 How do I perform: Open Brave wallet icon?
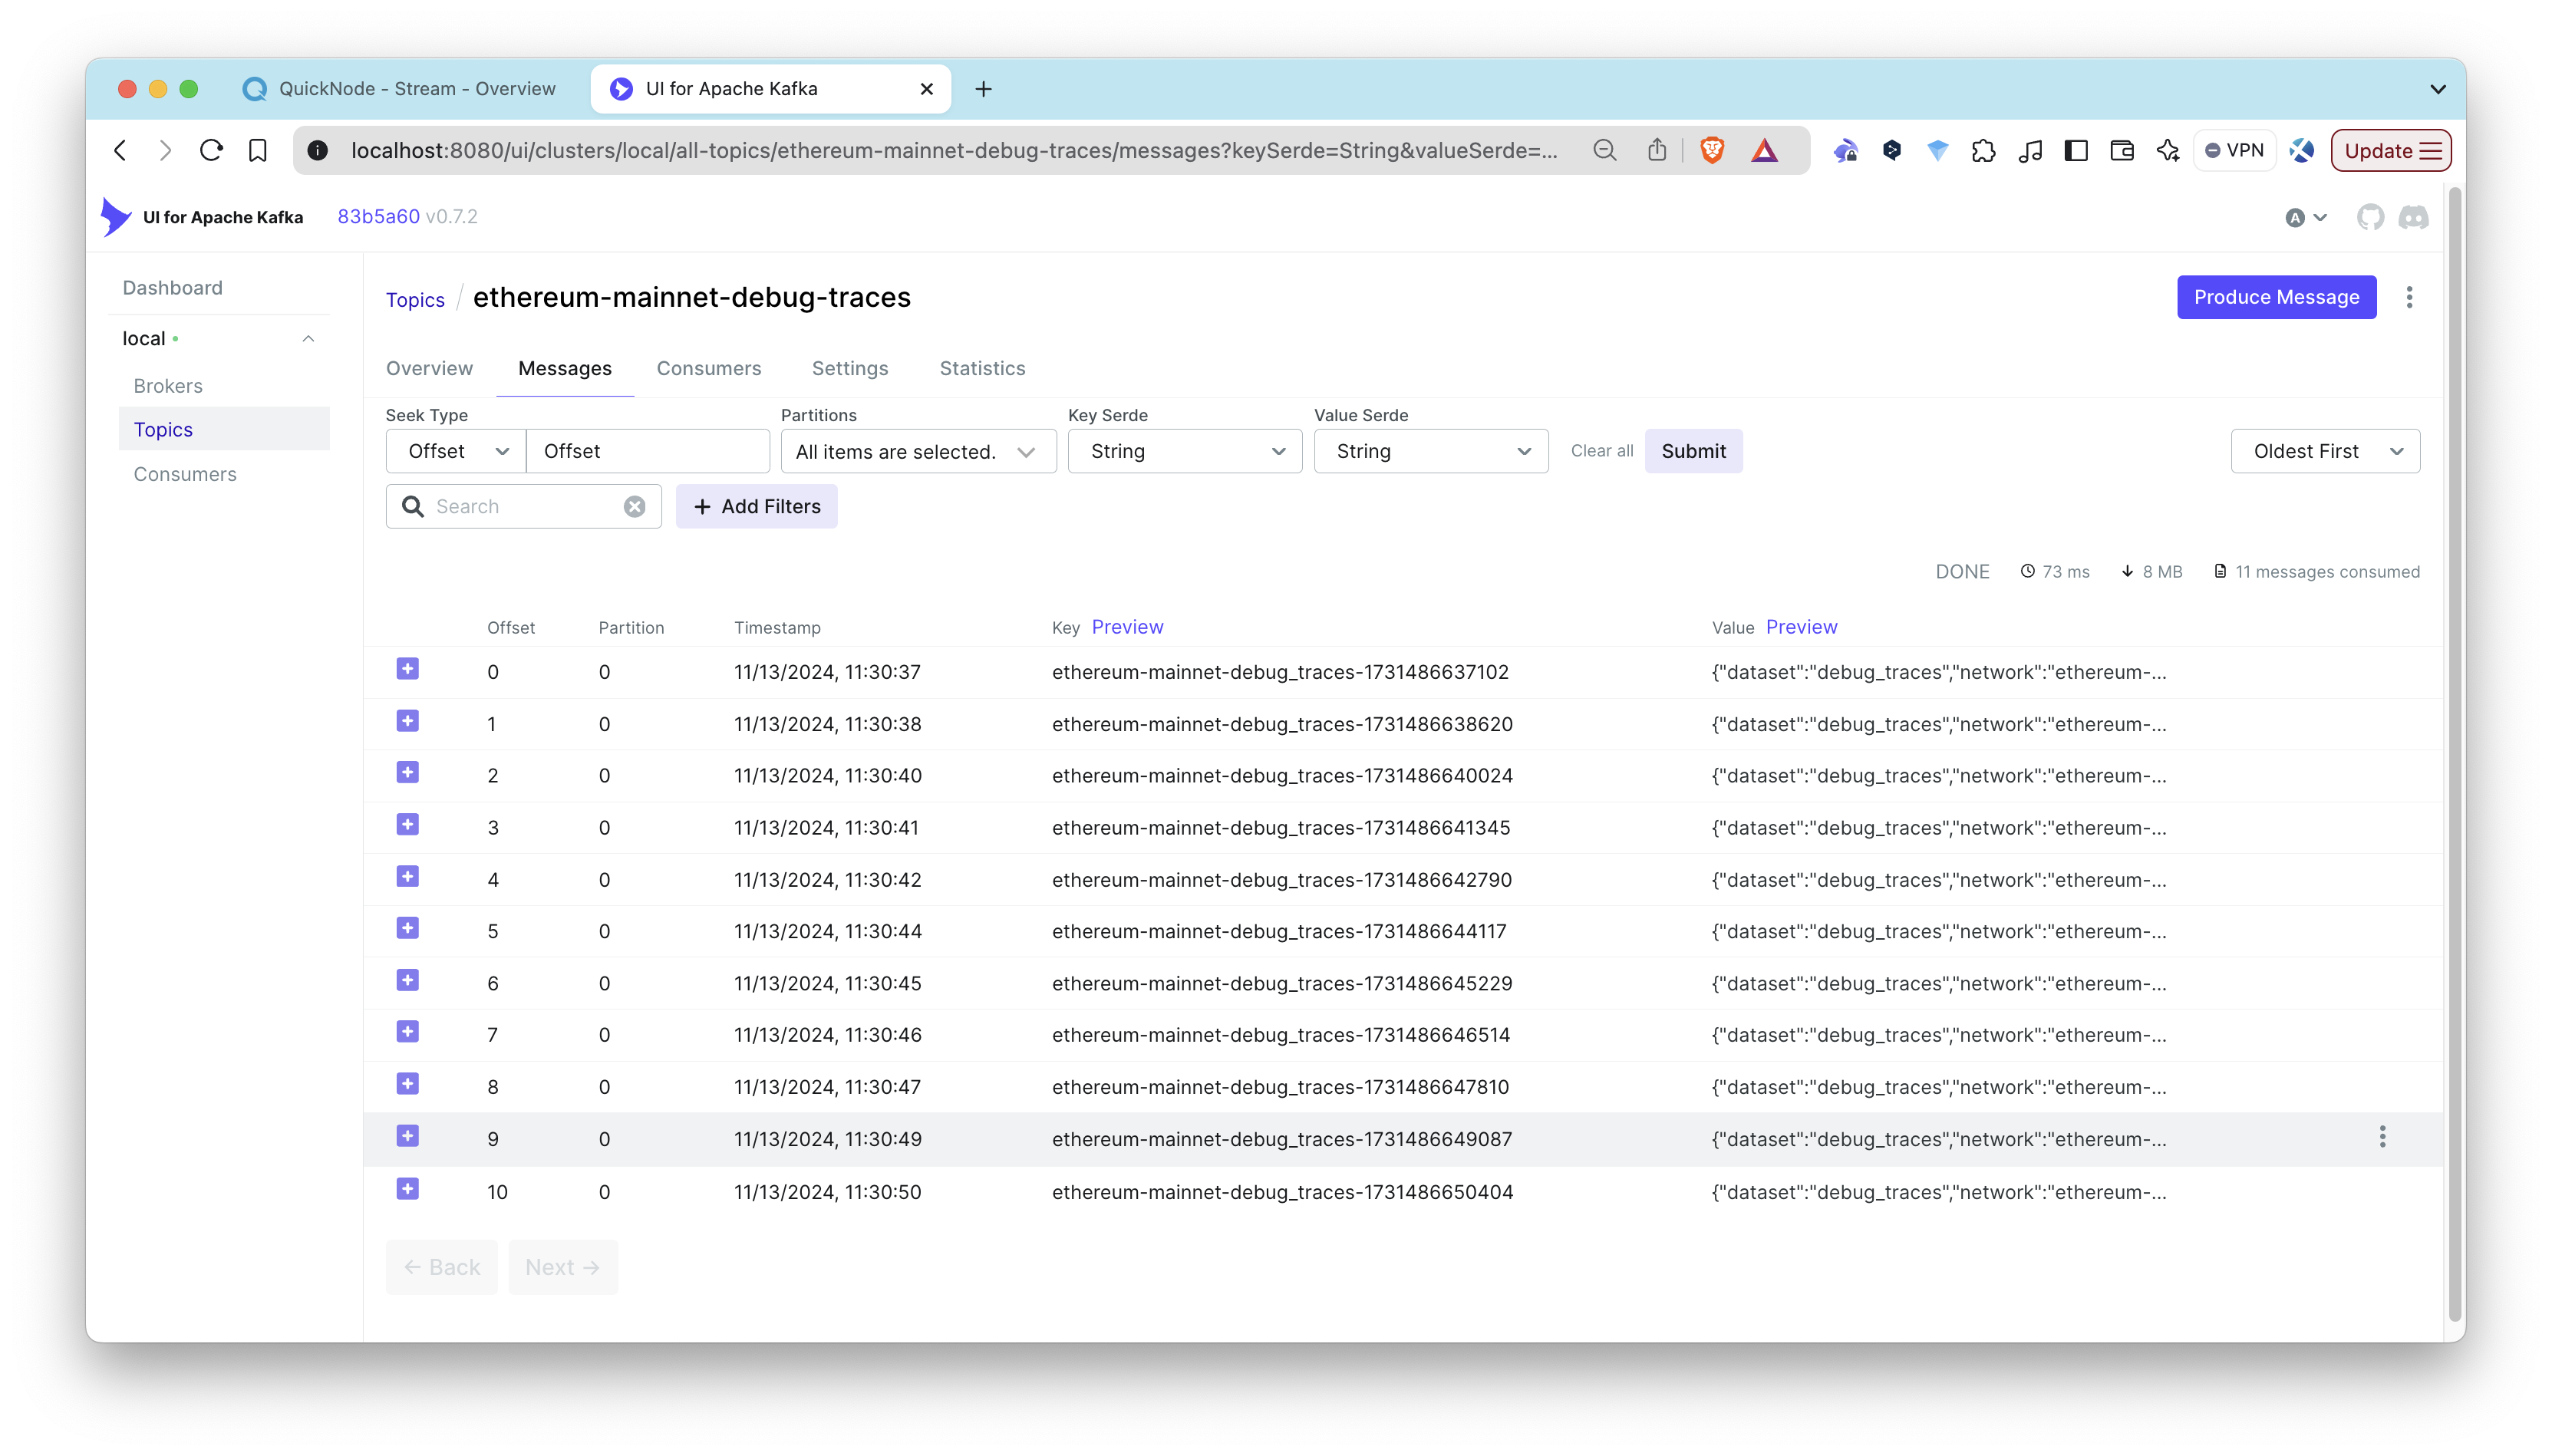point(2122,151)
